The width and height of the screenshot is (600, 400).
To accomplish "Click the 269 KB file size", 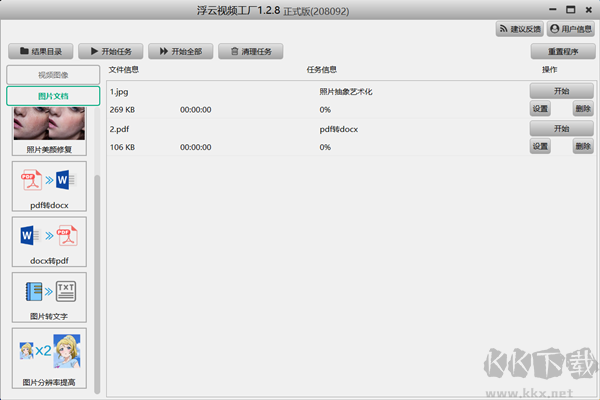I will 122,110.
